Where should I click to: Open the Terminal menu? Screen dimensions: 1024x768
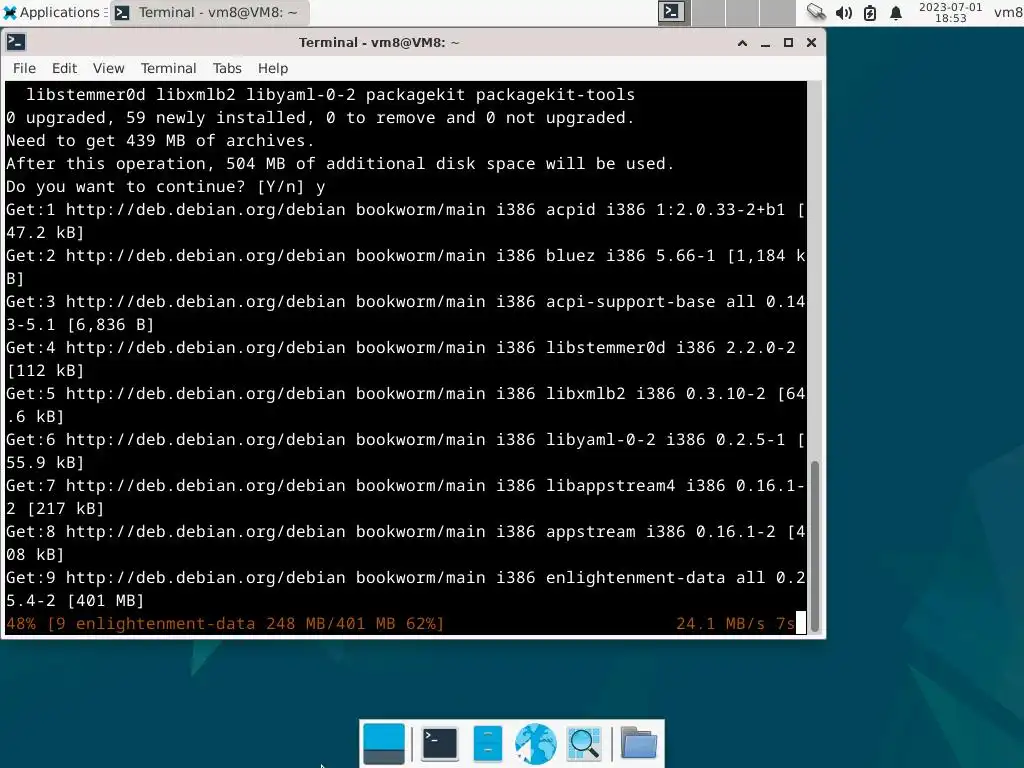[x=168, y=68]
